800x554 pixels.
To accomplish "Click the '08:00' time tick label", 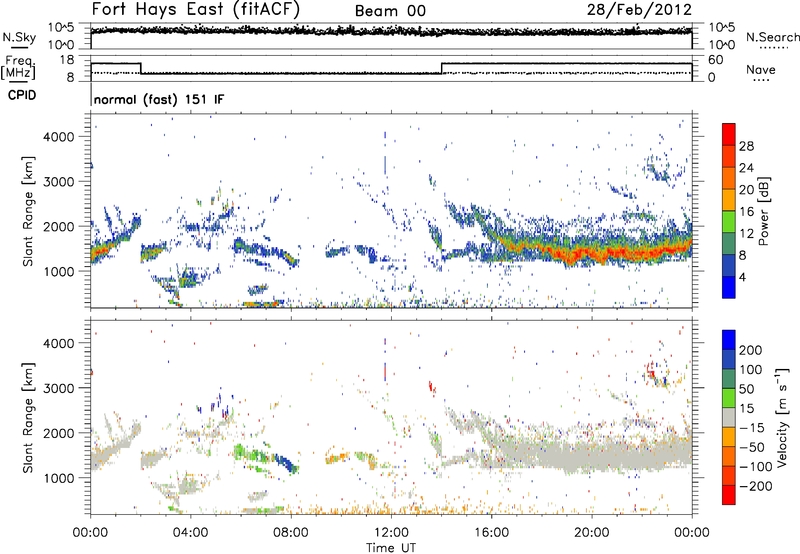I will (x=291, y=533).
